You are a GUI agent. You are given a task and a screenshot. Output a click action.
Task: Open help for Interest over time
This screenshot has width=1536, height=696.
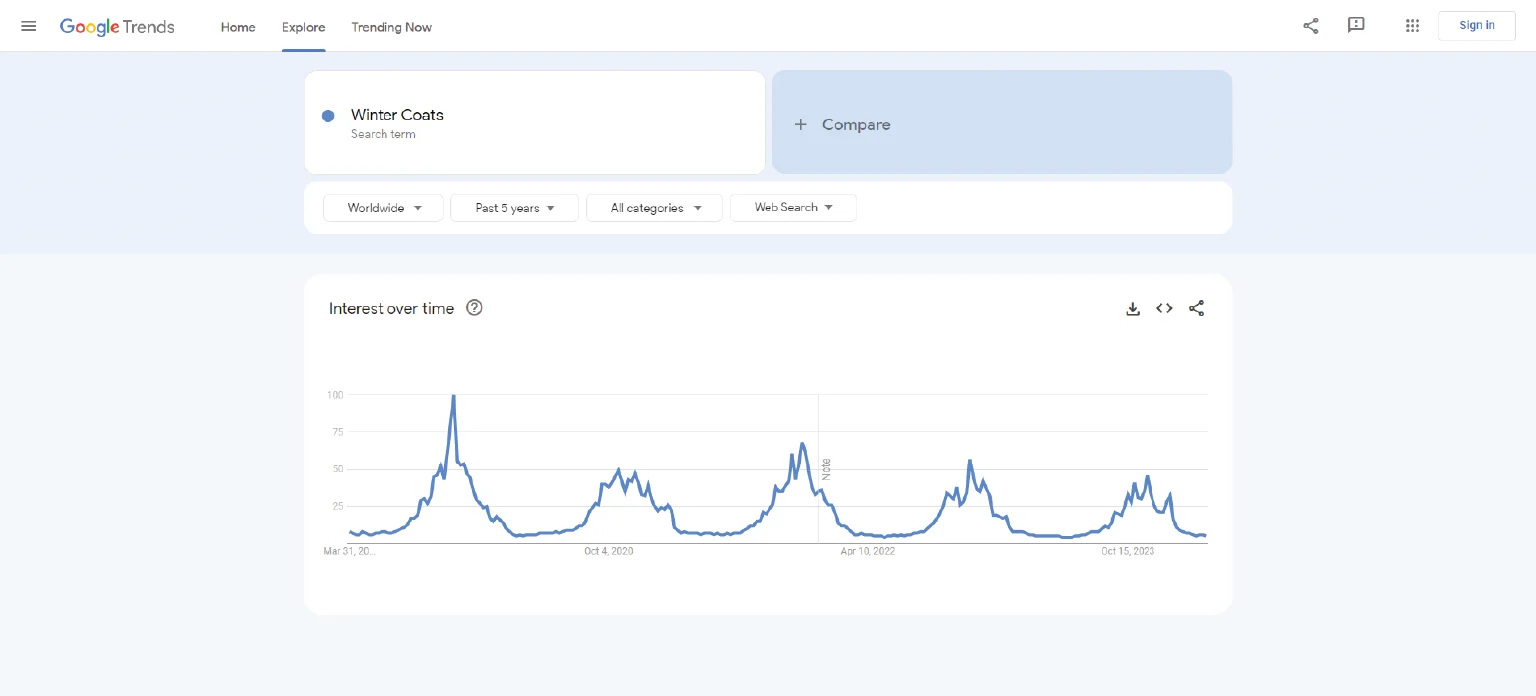click(474, 308)
